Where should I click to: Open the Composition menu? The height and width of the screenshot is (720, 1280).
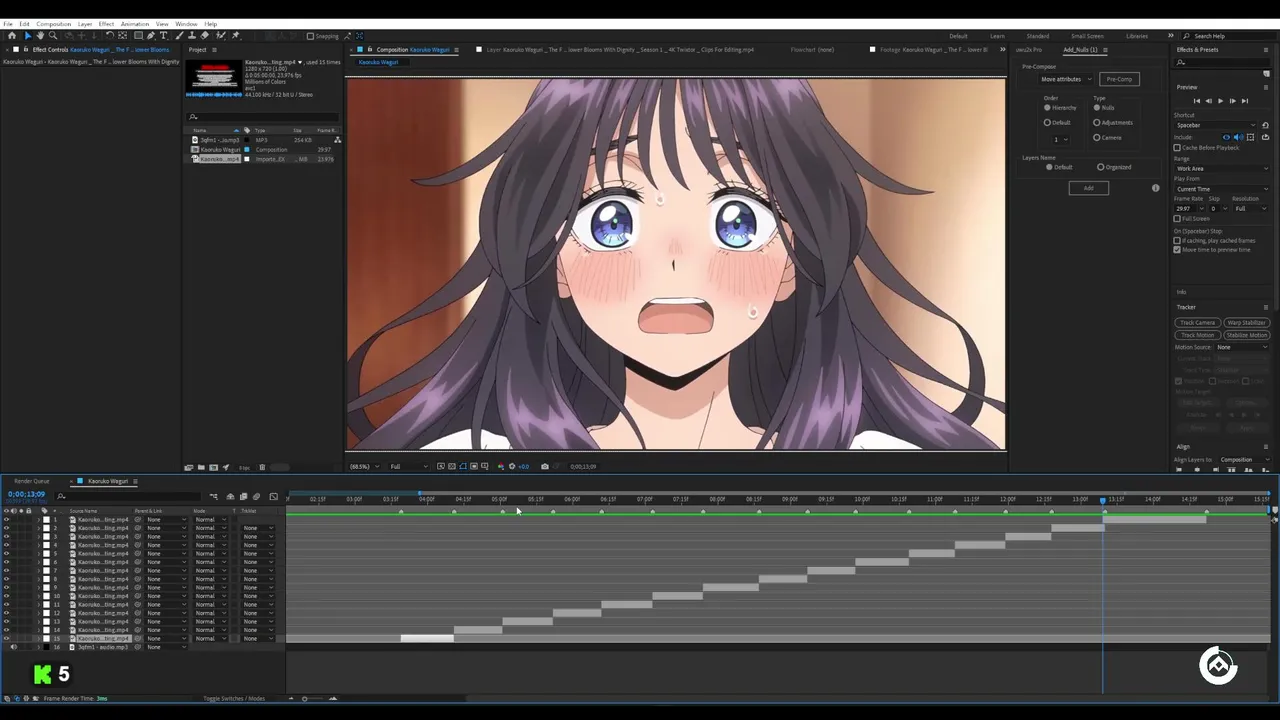pos(53,24)
